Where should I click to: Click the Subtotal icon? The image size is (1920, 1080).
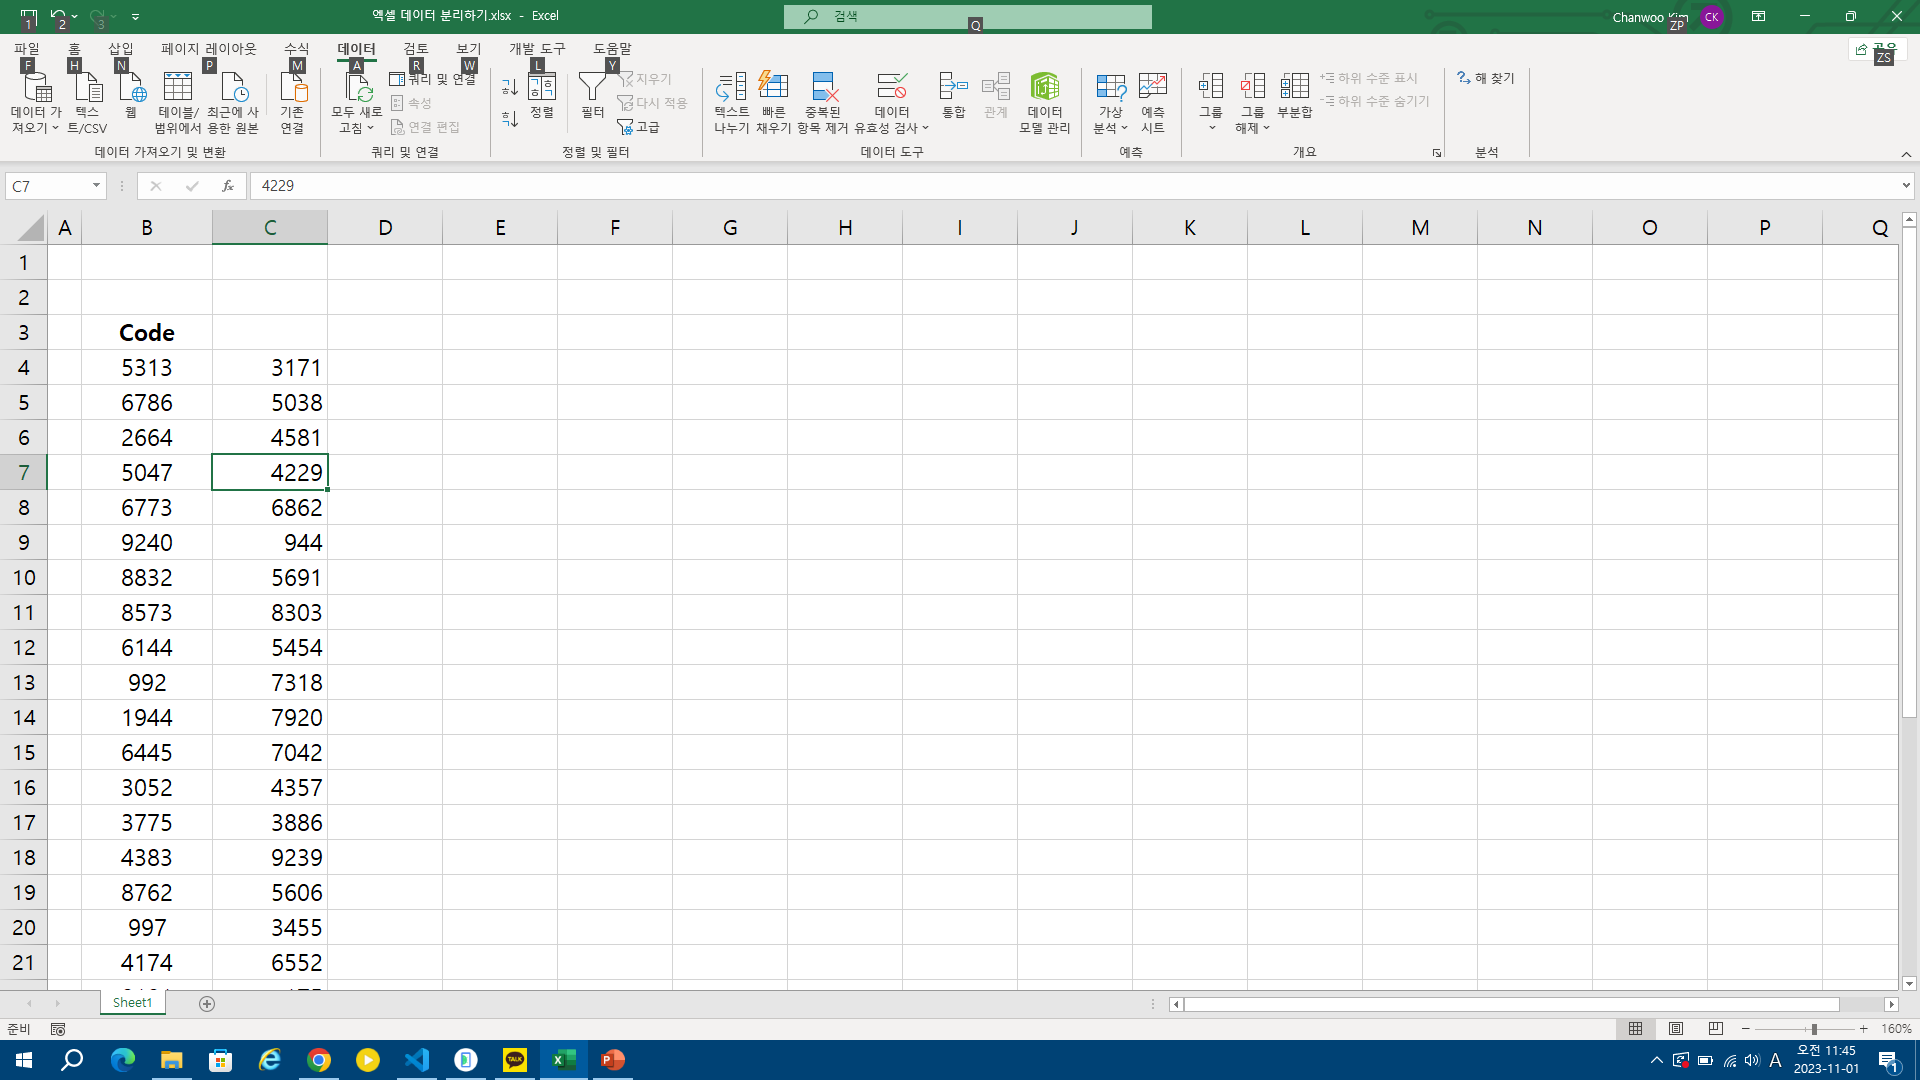pos(1294,87)
